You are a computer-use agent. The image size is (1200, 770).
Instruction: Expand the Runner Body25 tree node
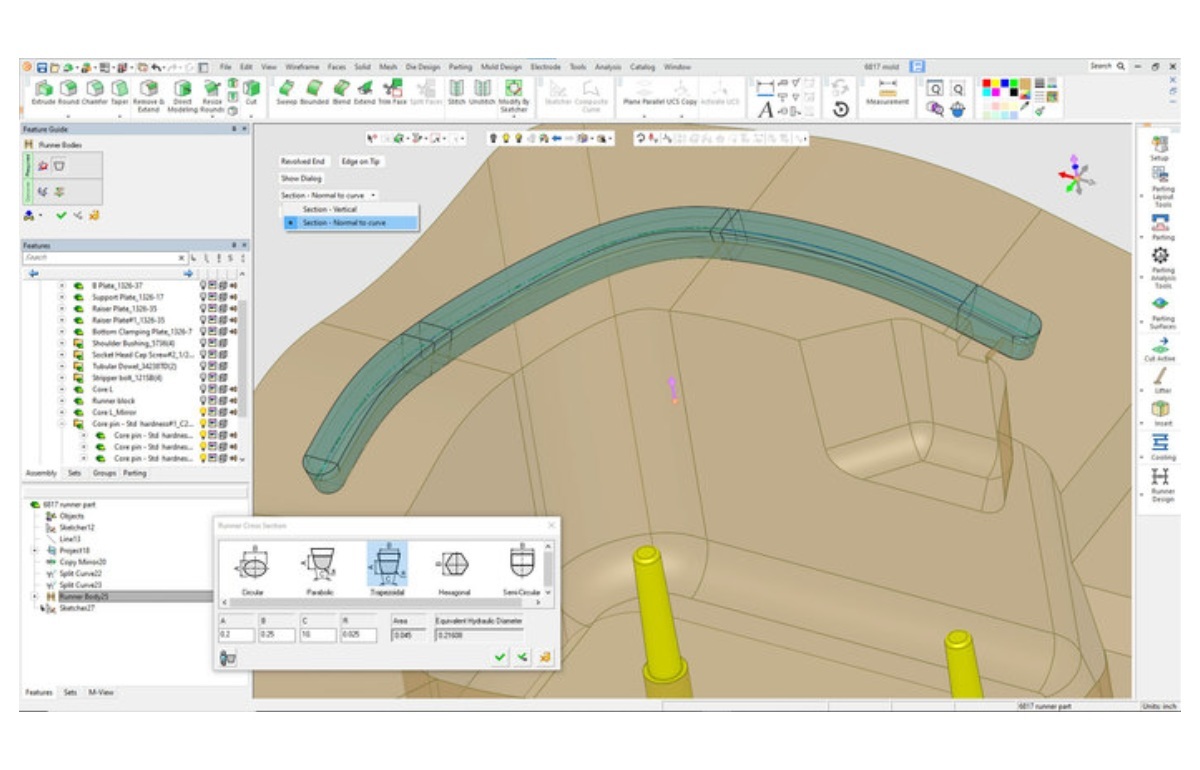tap(36, 596)
